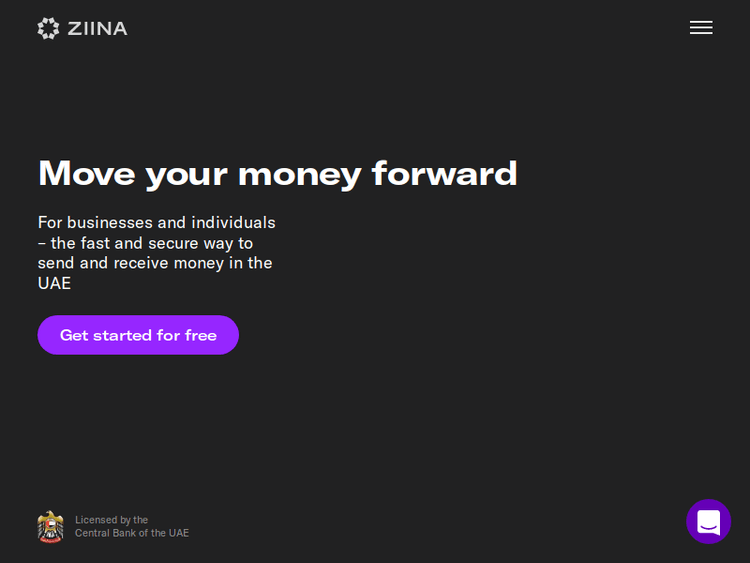The width and height of the screenshot is (750, 563).
Task: Click the word 'individuals' in the tagline
Action: pyautogui.click(x=233, y=222)
